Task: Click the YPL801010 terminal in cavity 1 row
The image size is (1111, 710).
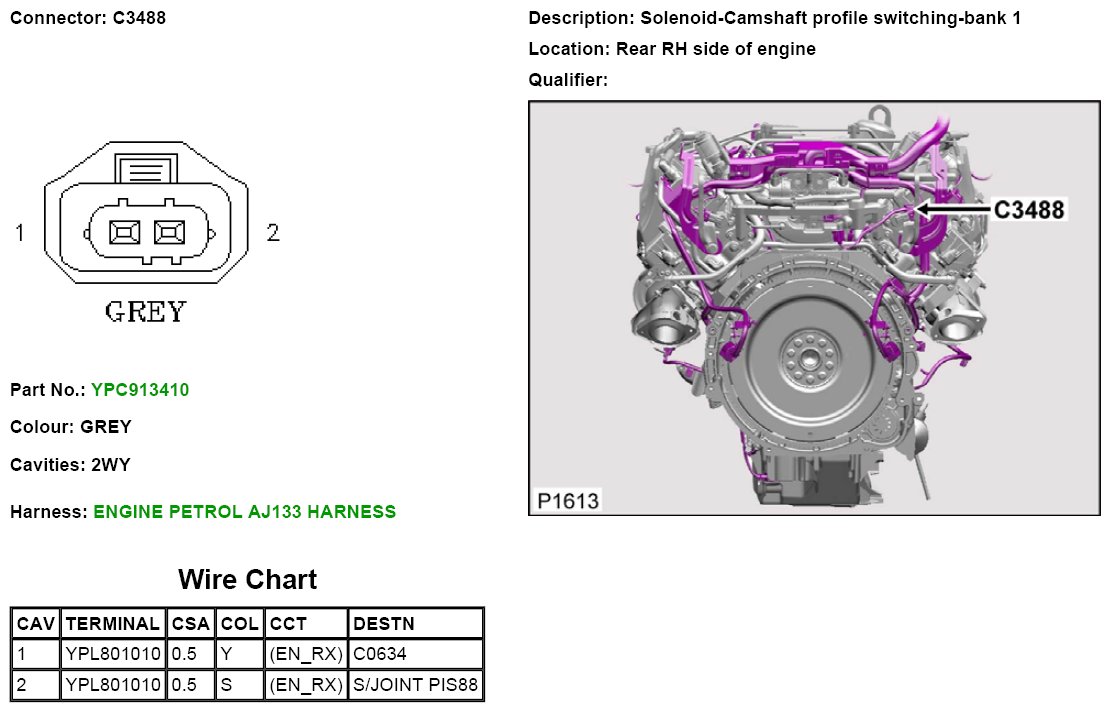Action: click(112, 655)
